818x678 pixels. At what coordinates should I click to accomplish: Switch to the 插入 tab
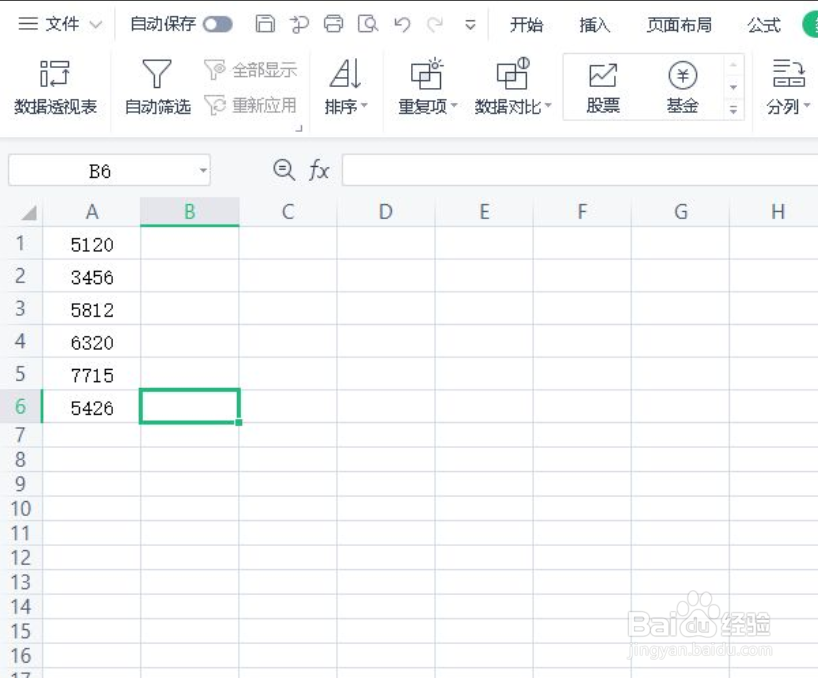pos(594,25)
